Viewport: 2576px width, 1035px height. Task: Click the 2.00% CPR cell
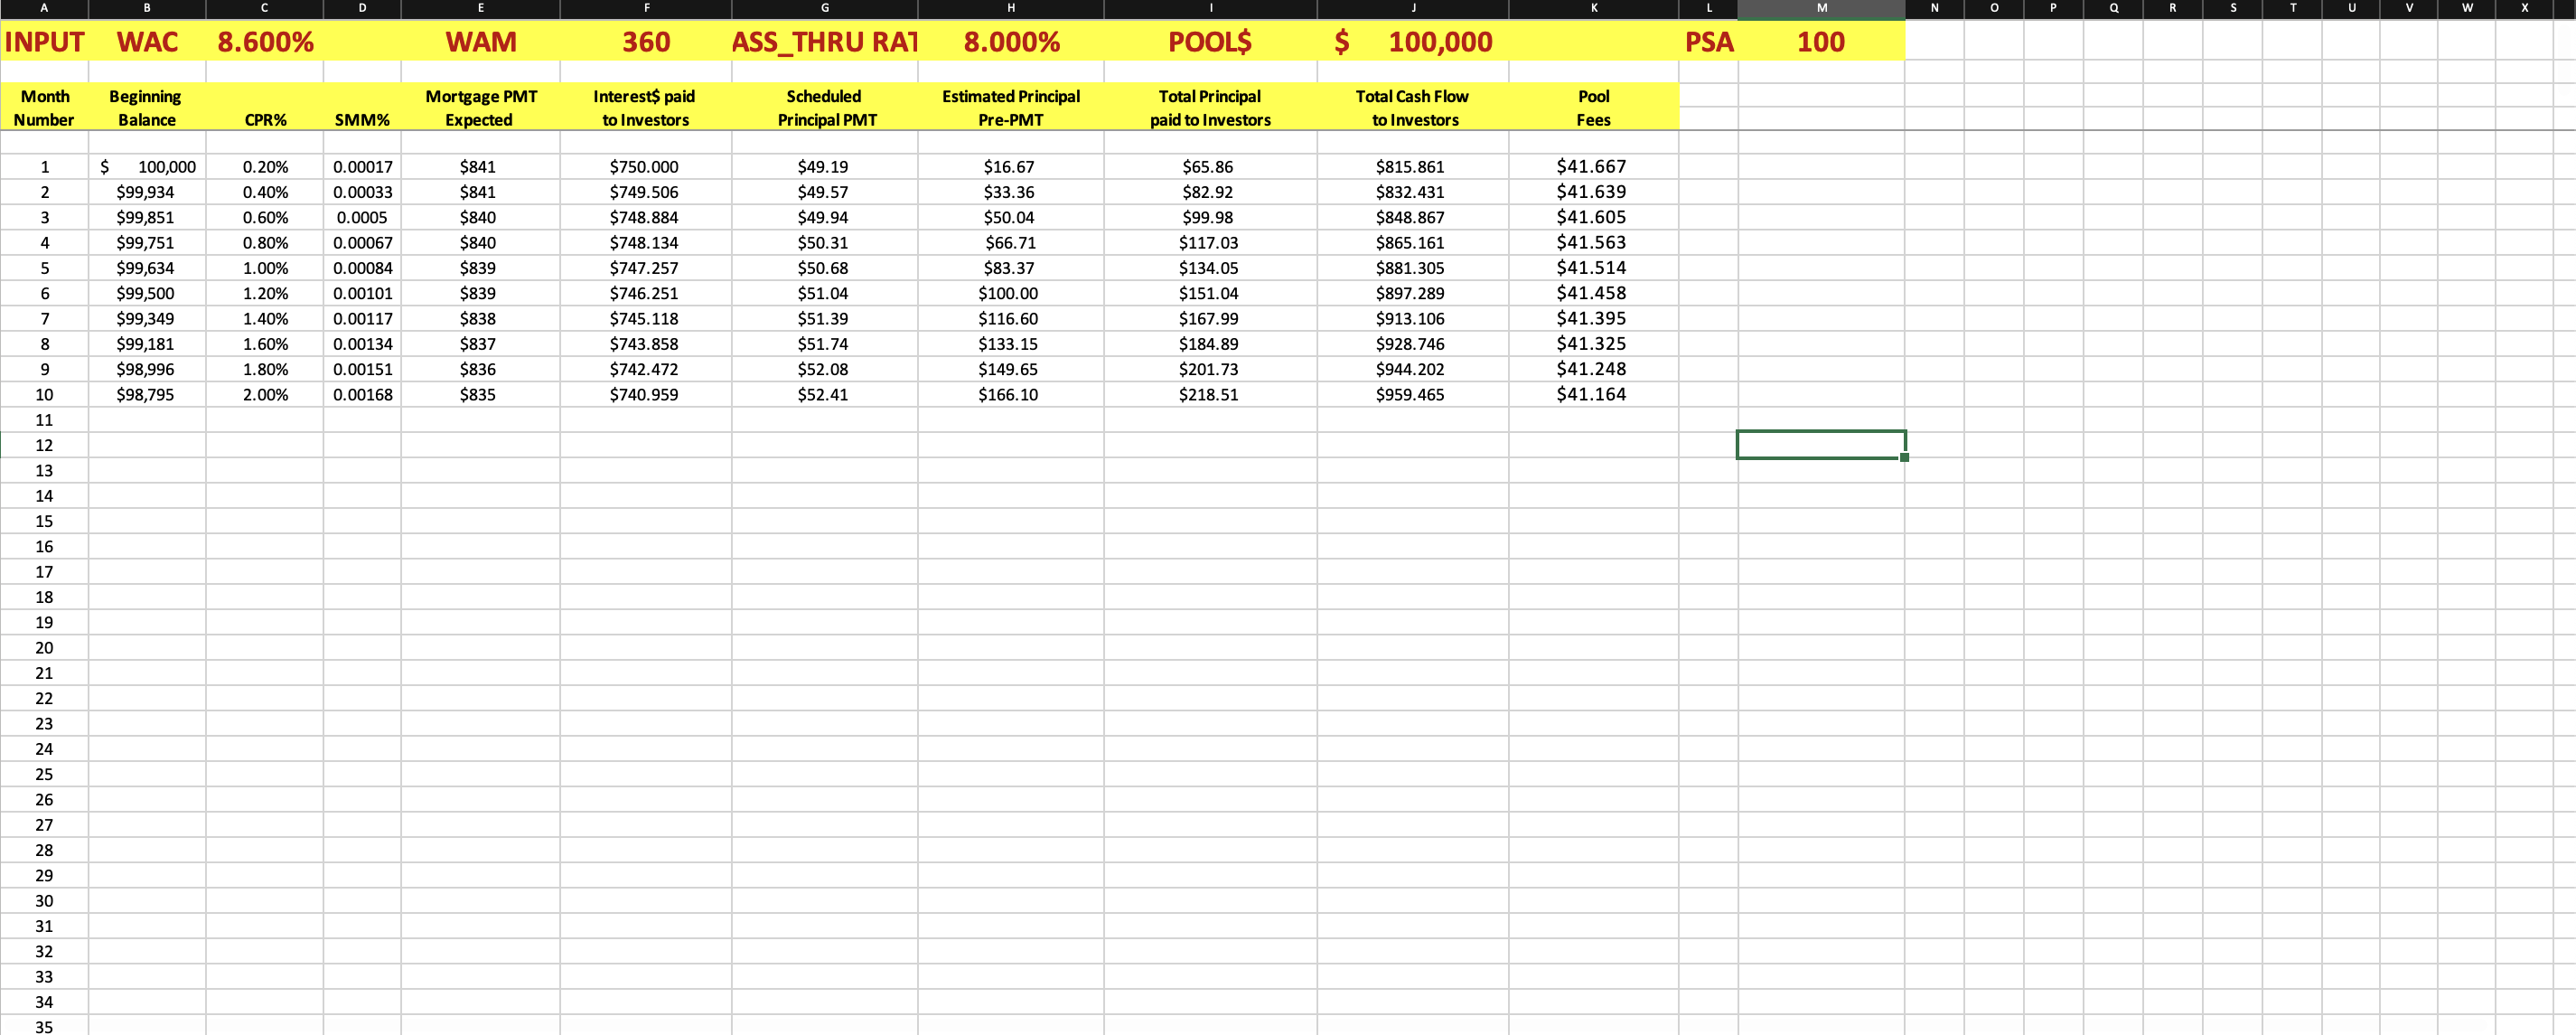[265, 395]
